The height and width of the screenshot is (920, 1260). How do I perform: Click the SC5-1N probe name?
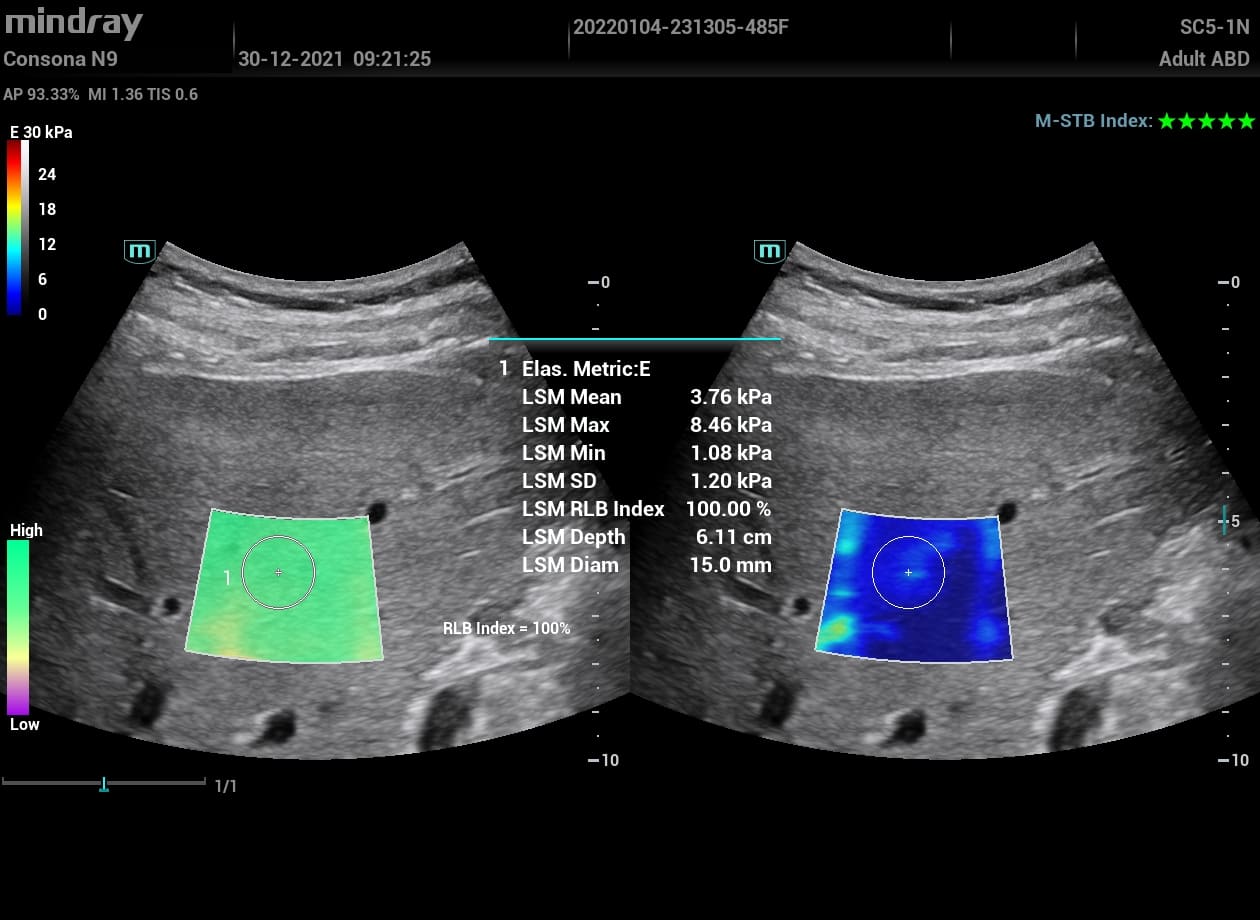pos(1214,27)
